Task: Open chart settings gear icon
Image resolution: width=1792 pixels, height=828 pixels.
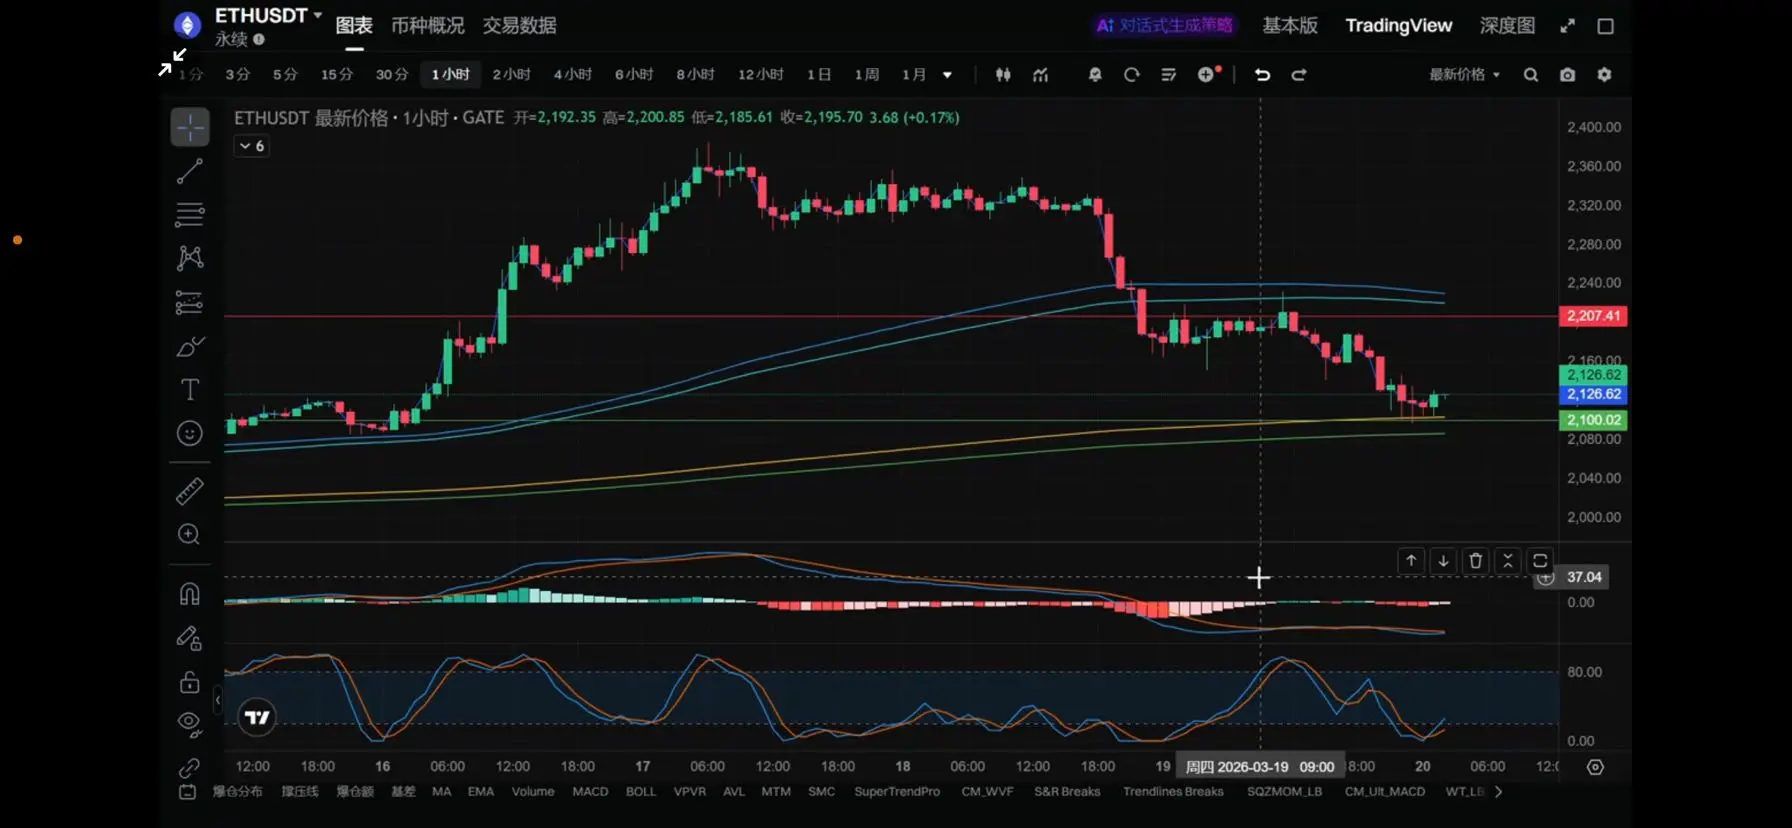Action: tap(1605, 75)
